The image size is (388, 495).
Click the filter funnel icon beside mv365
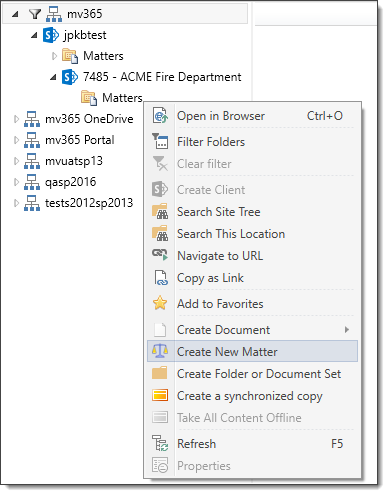(x=35, y=14)
